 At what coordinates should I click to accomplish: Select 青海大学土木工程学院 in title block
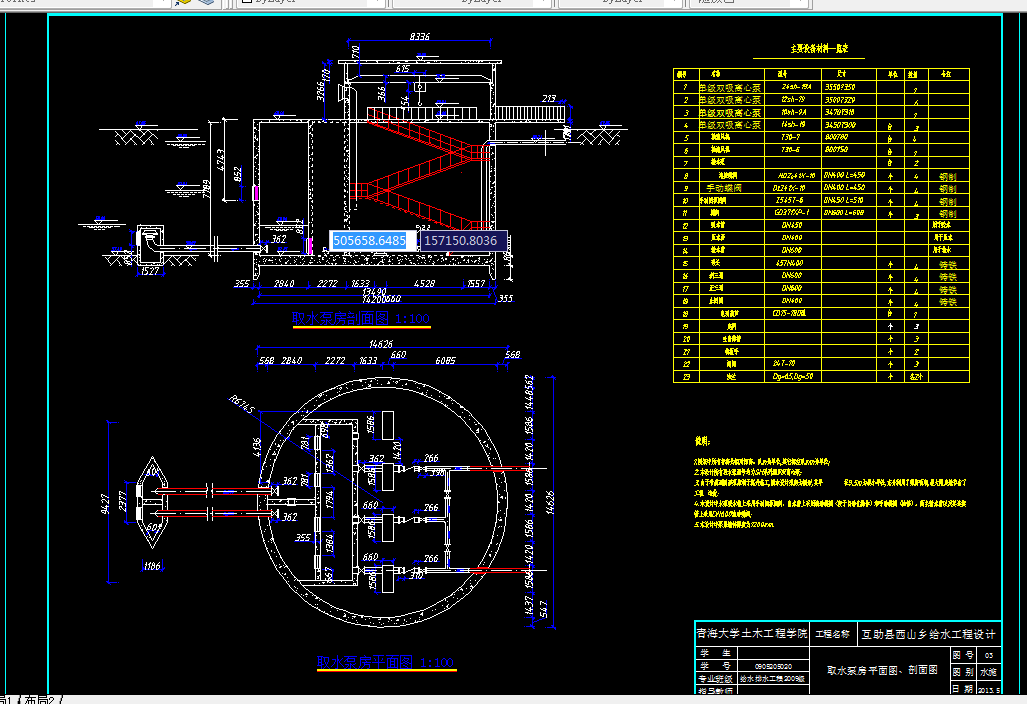tap(751, 633)
